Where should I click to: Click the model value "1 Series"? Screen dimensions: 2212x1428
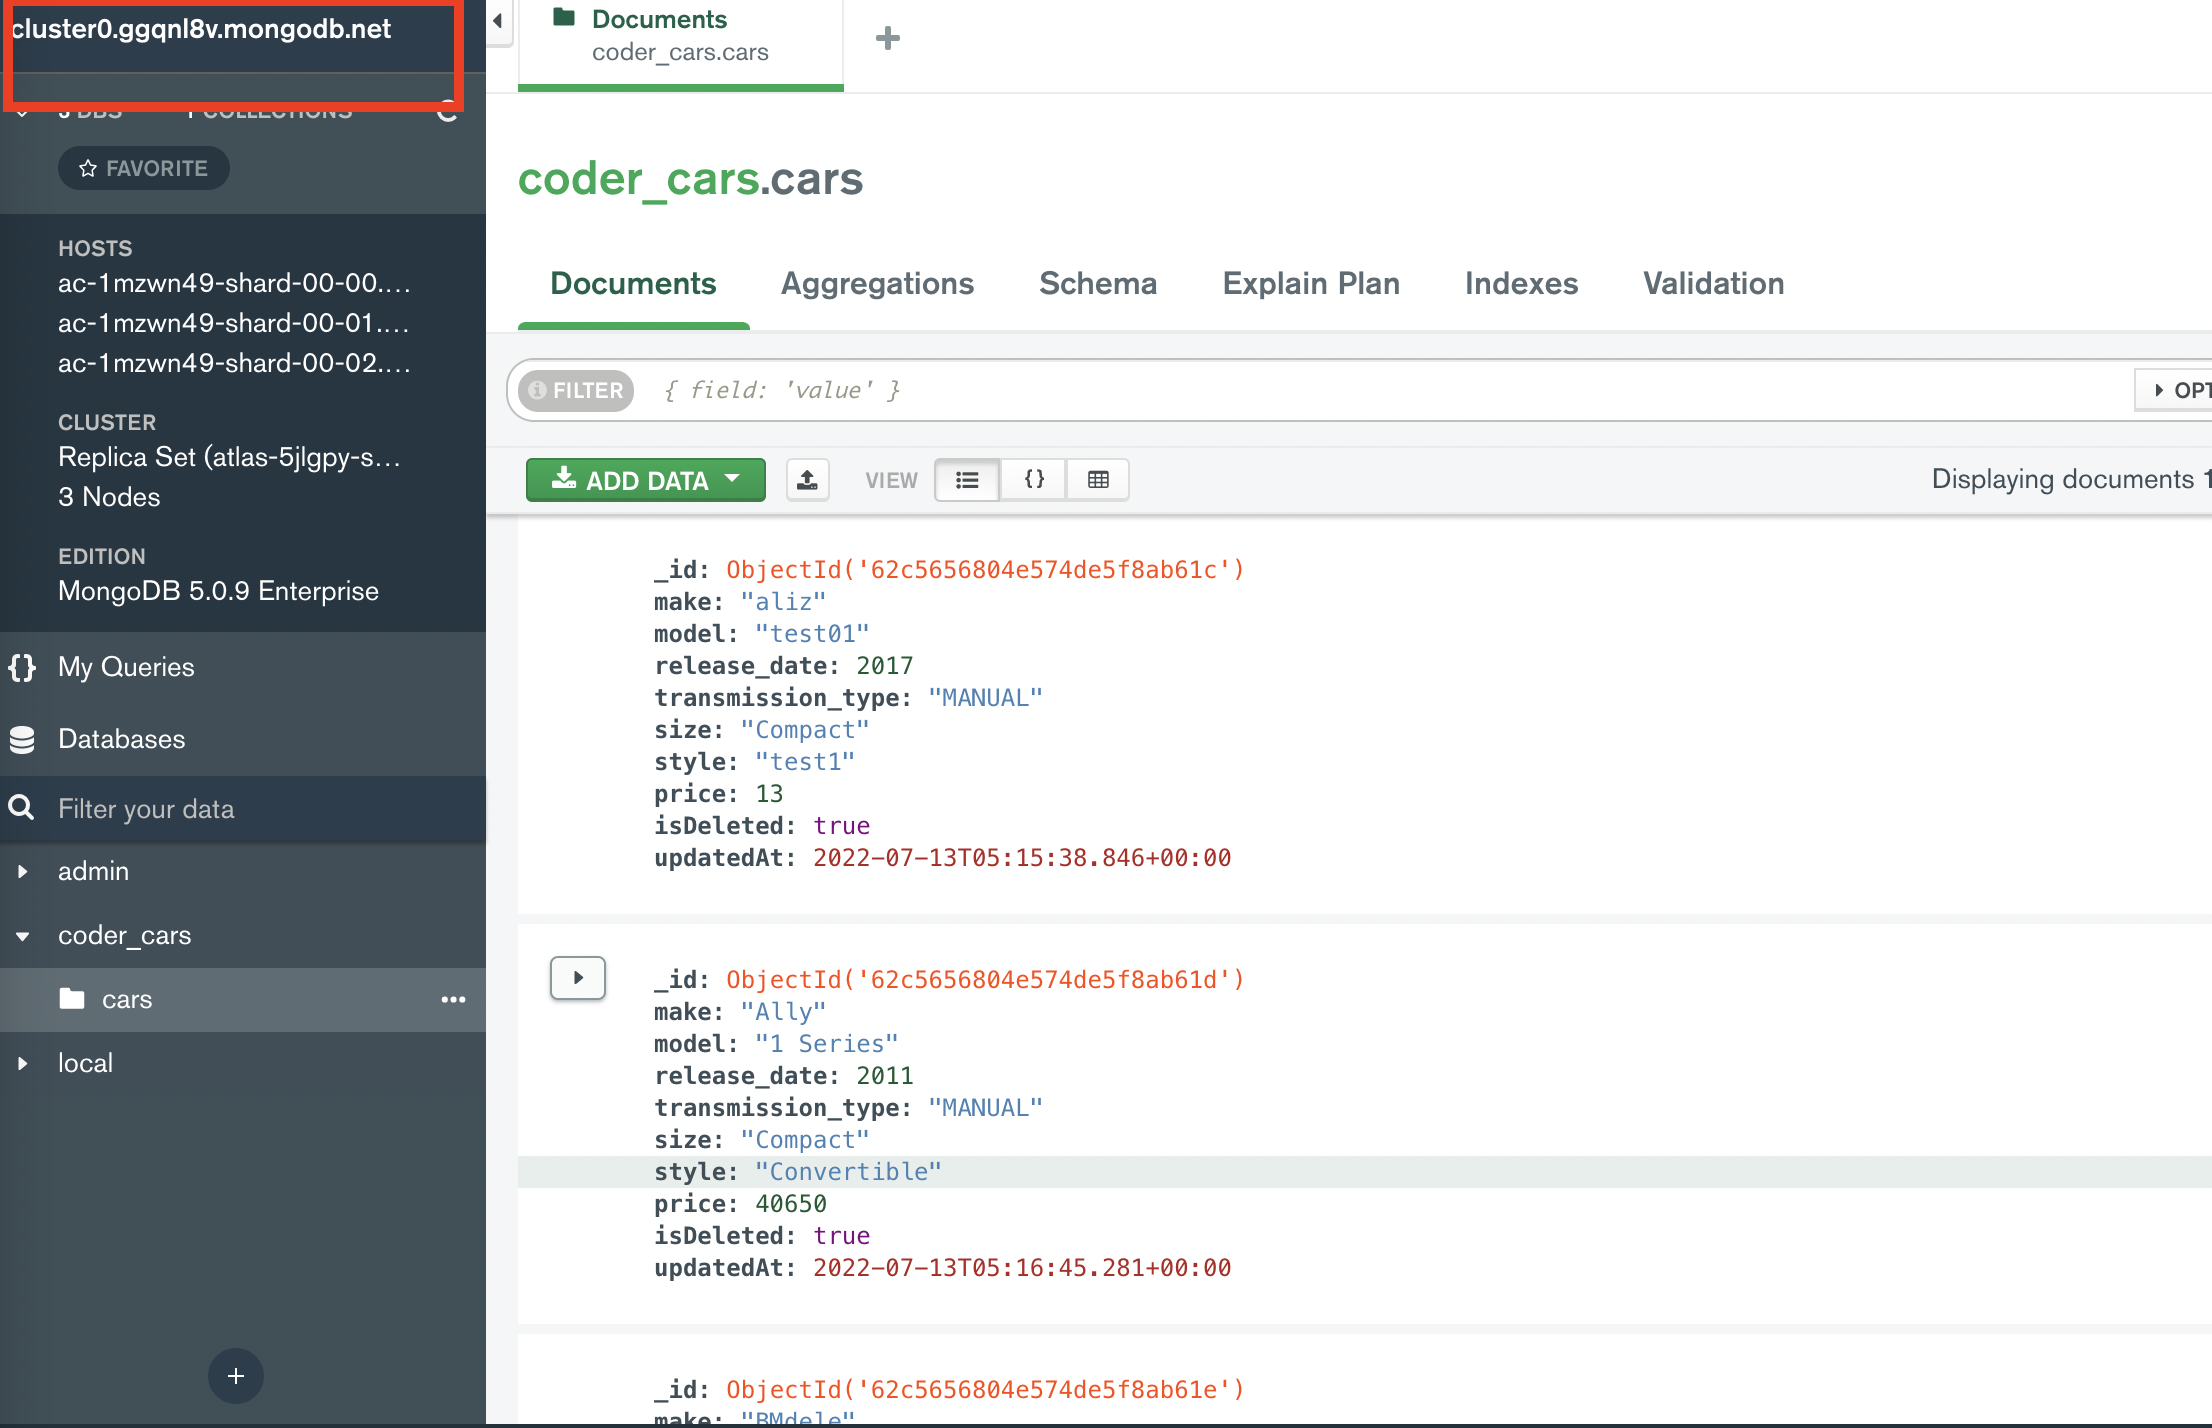coord(827,1044)
